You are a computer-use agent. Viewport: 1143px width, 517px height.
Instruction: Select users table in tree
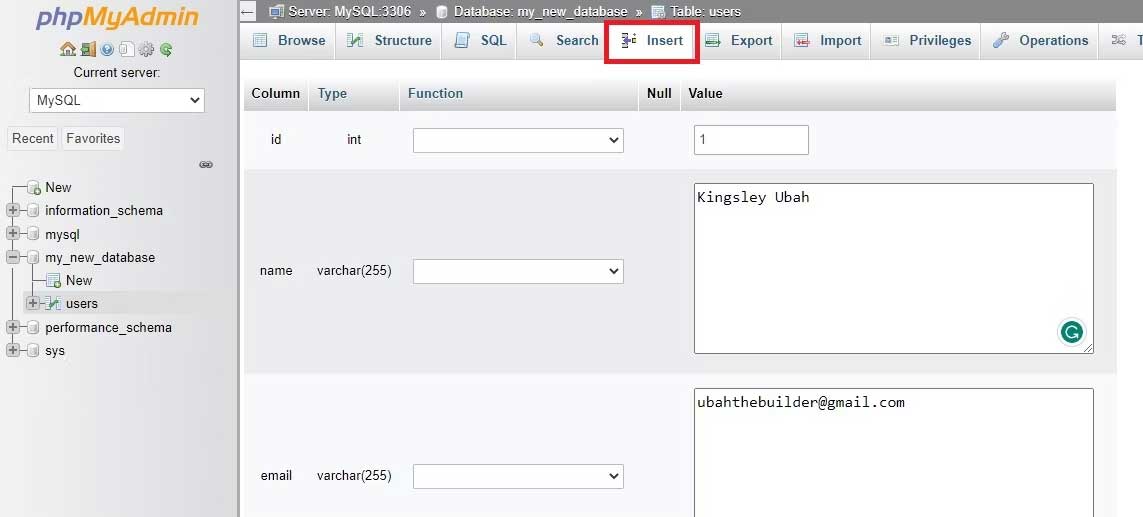[82, 303]
